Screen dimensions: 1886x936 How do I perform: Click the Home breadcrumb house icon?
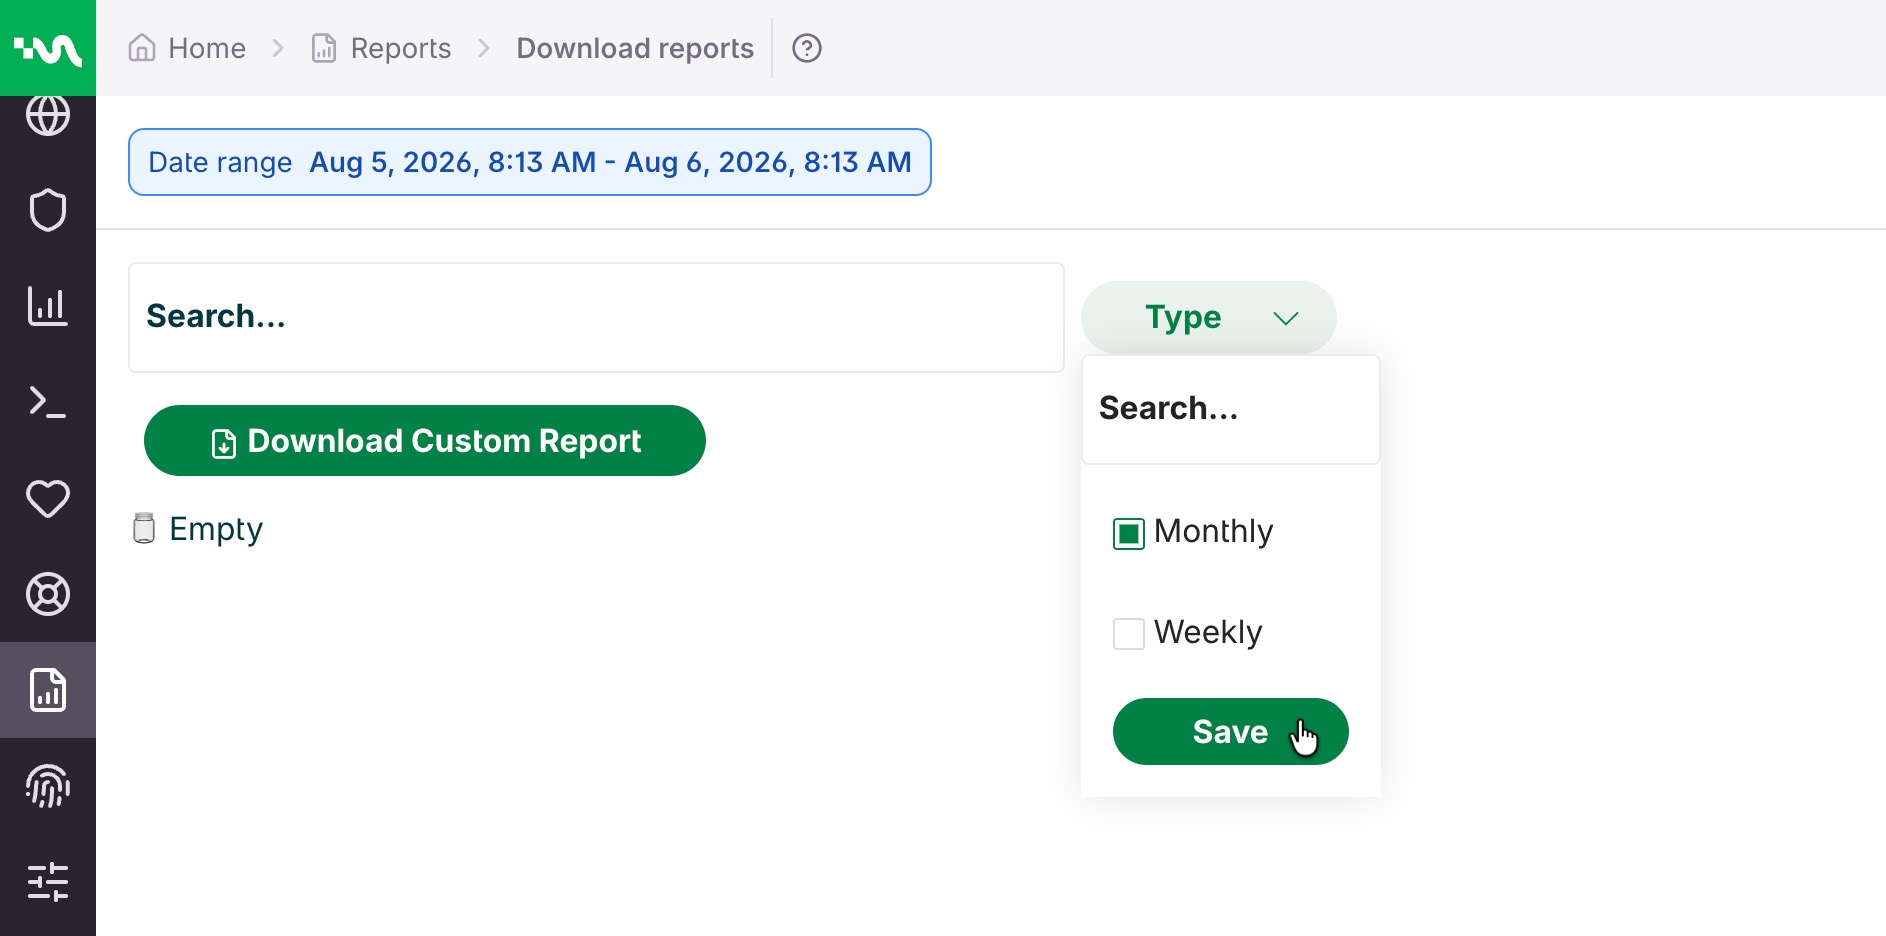click(142, 48)
